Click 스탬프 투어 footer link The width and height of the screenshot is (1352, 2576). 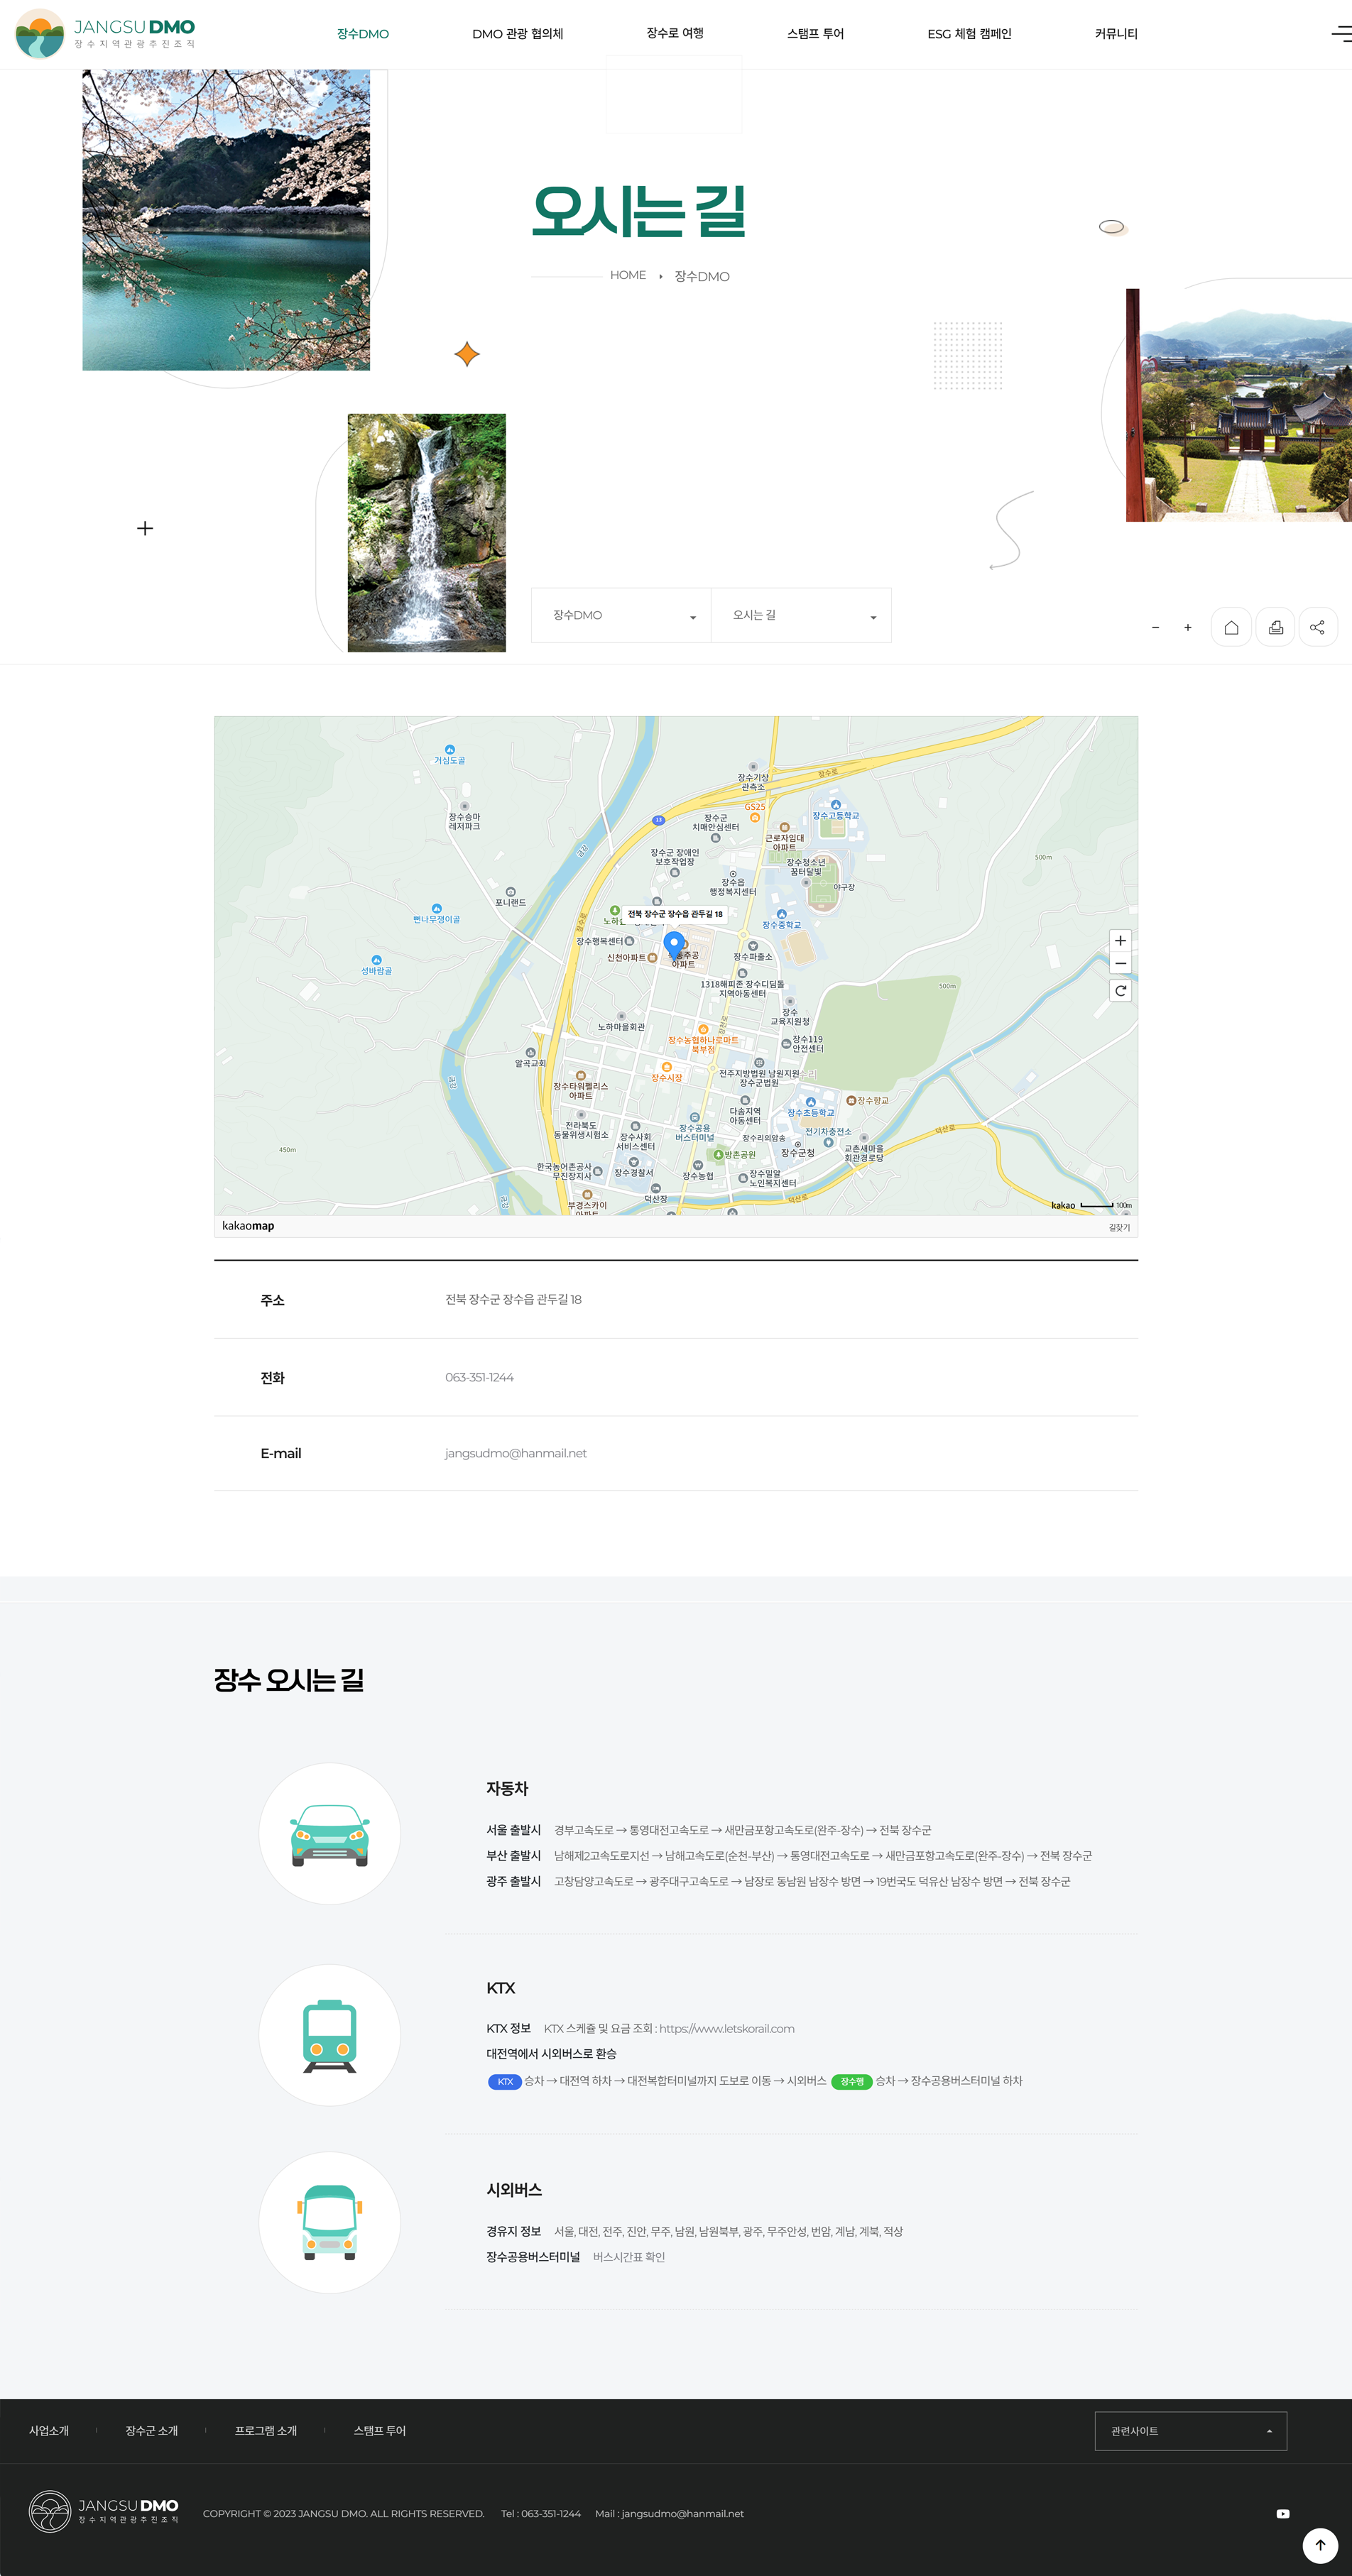click(x=380, y=2431)
